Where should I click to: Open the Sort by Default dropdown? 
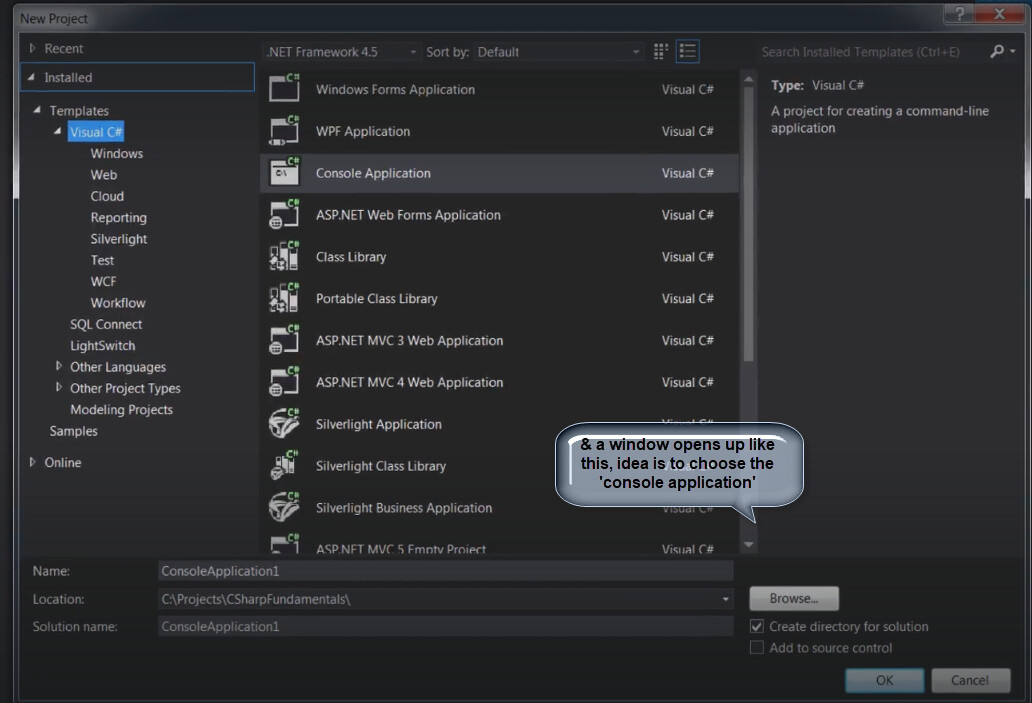tap(558, 51)
